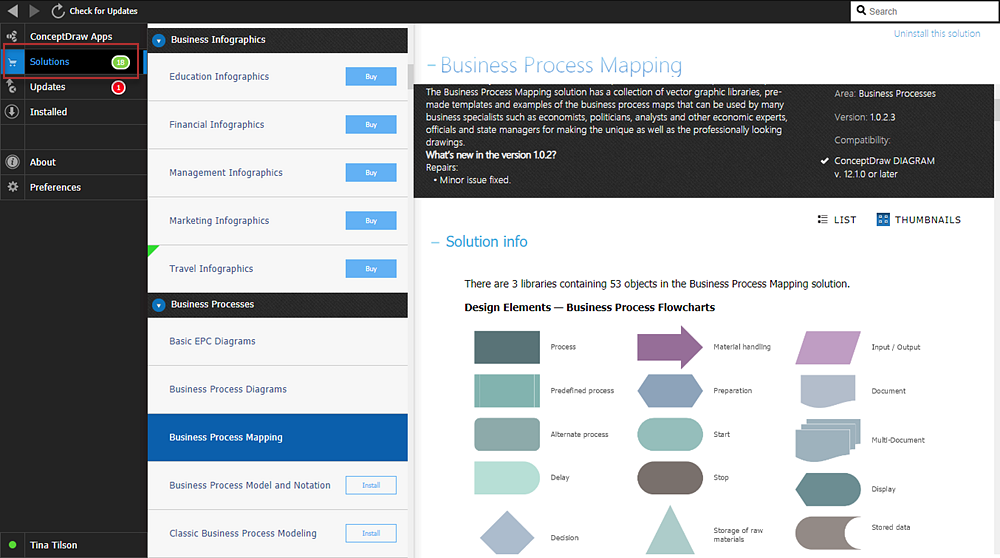
Task: Click the Preferences gear icon
Action: point(12,187)
